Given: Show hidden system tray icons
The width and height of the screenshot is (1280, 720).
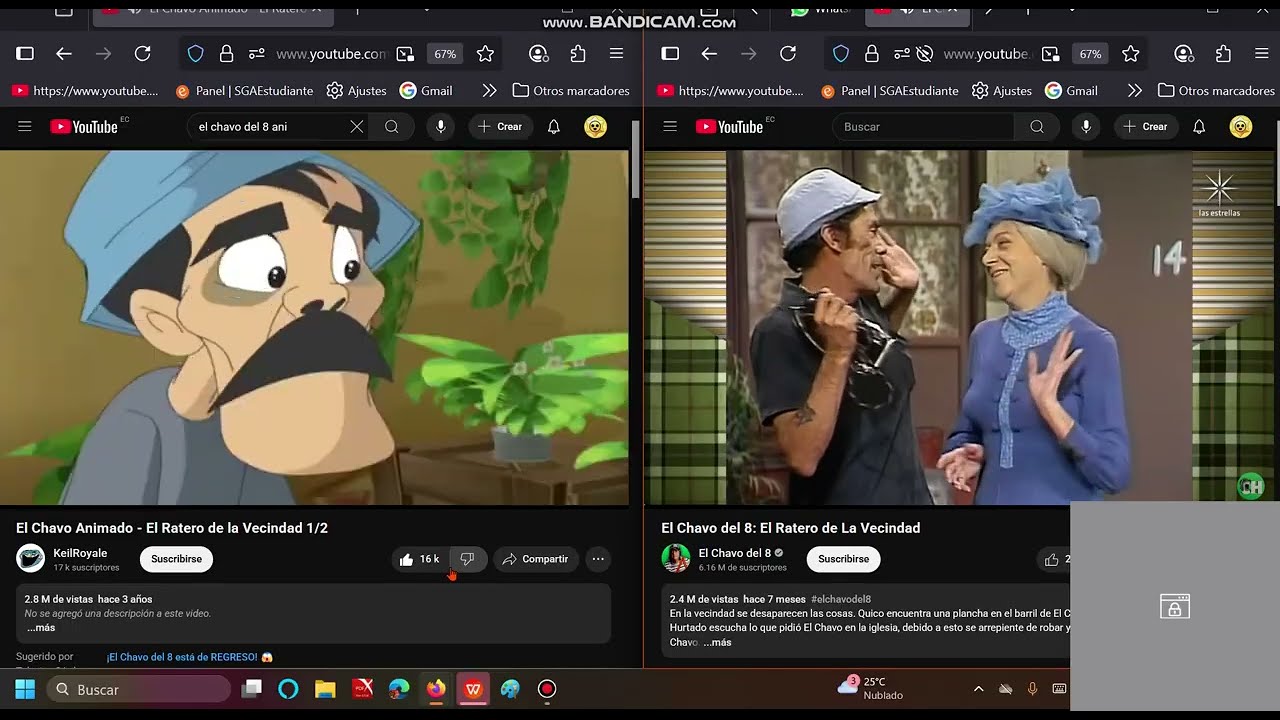Looking at the screenshot, I should tap(978, 689).
